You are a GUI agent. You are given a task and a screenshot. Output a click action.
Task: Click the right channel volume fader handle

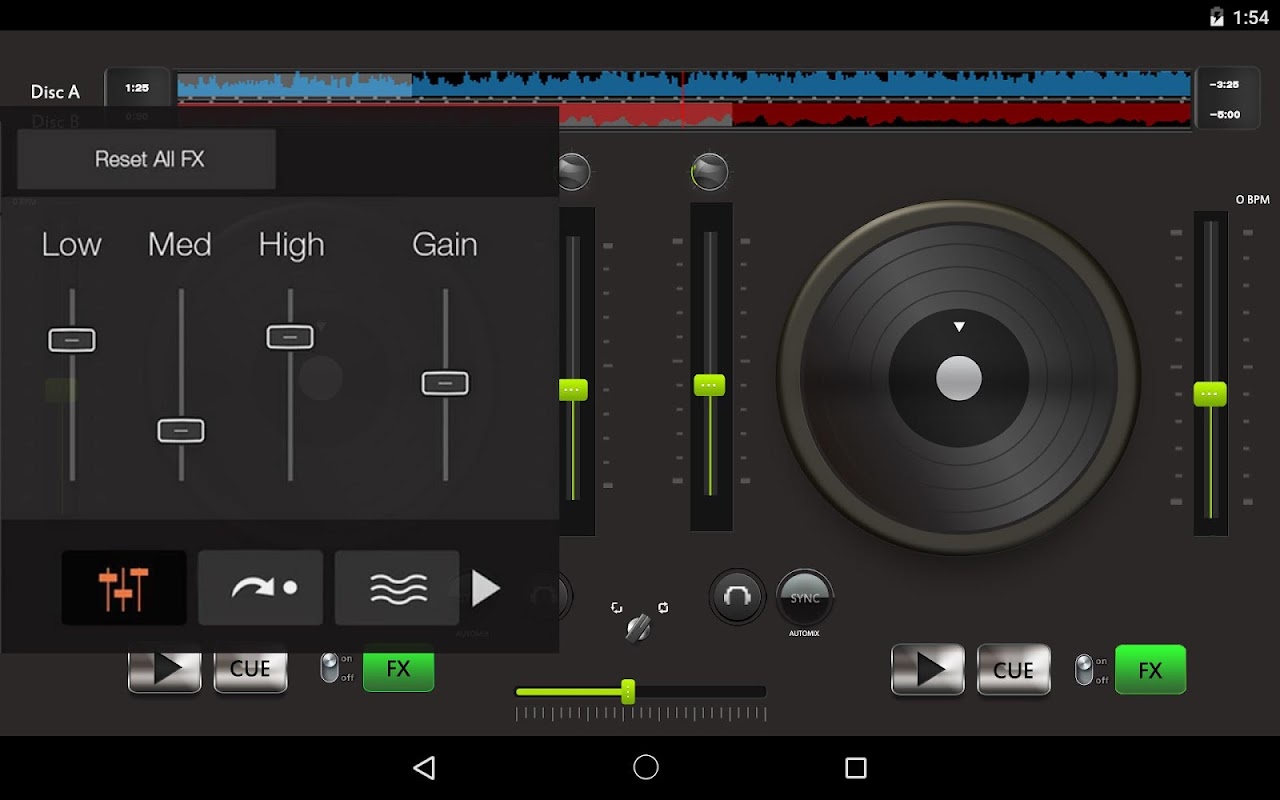709,384
